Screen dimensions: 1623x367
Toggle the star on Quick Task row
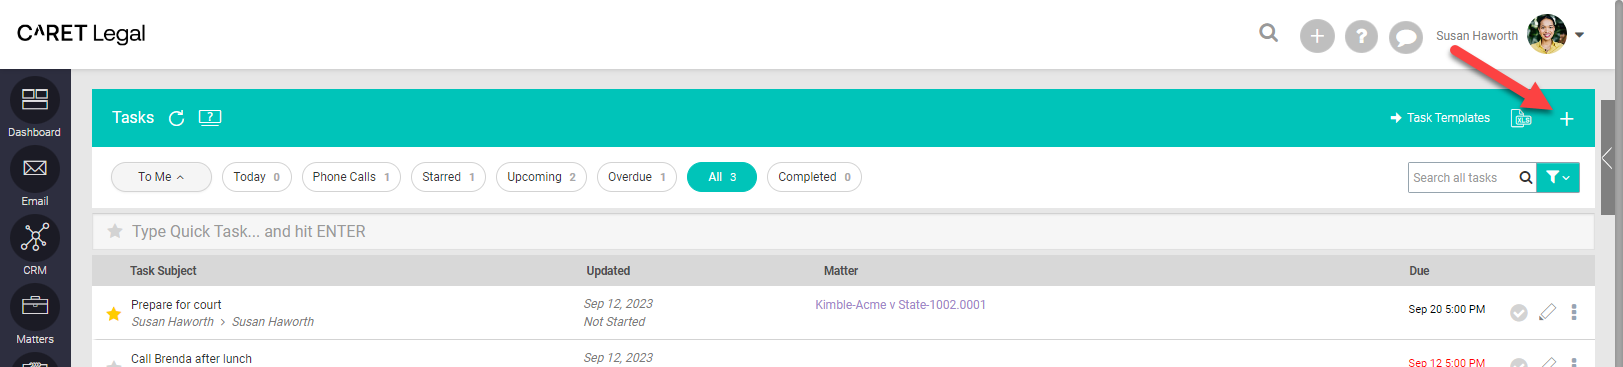115,231
